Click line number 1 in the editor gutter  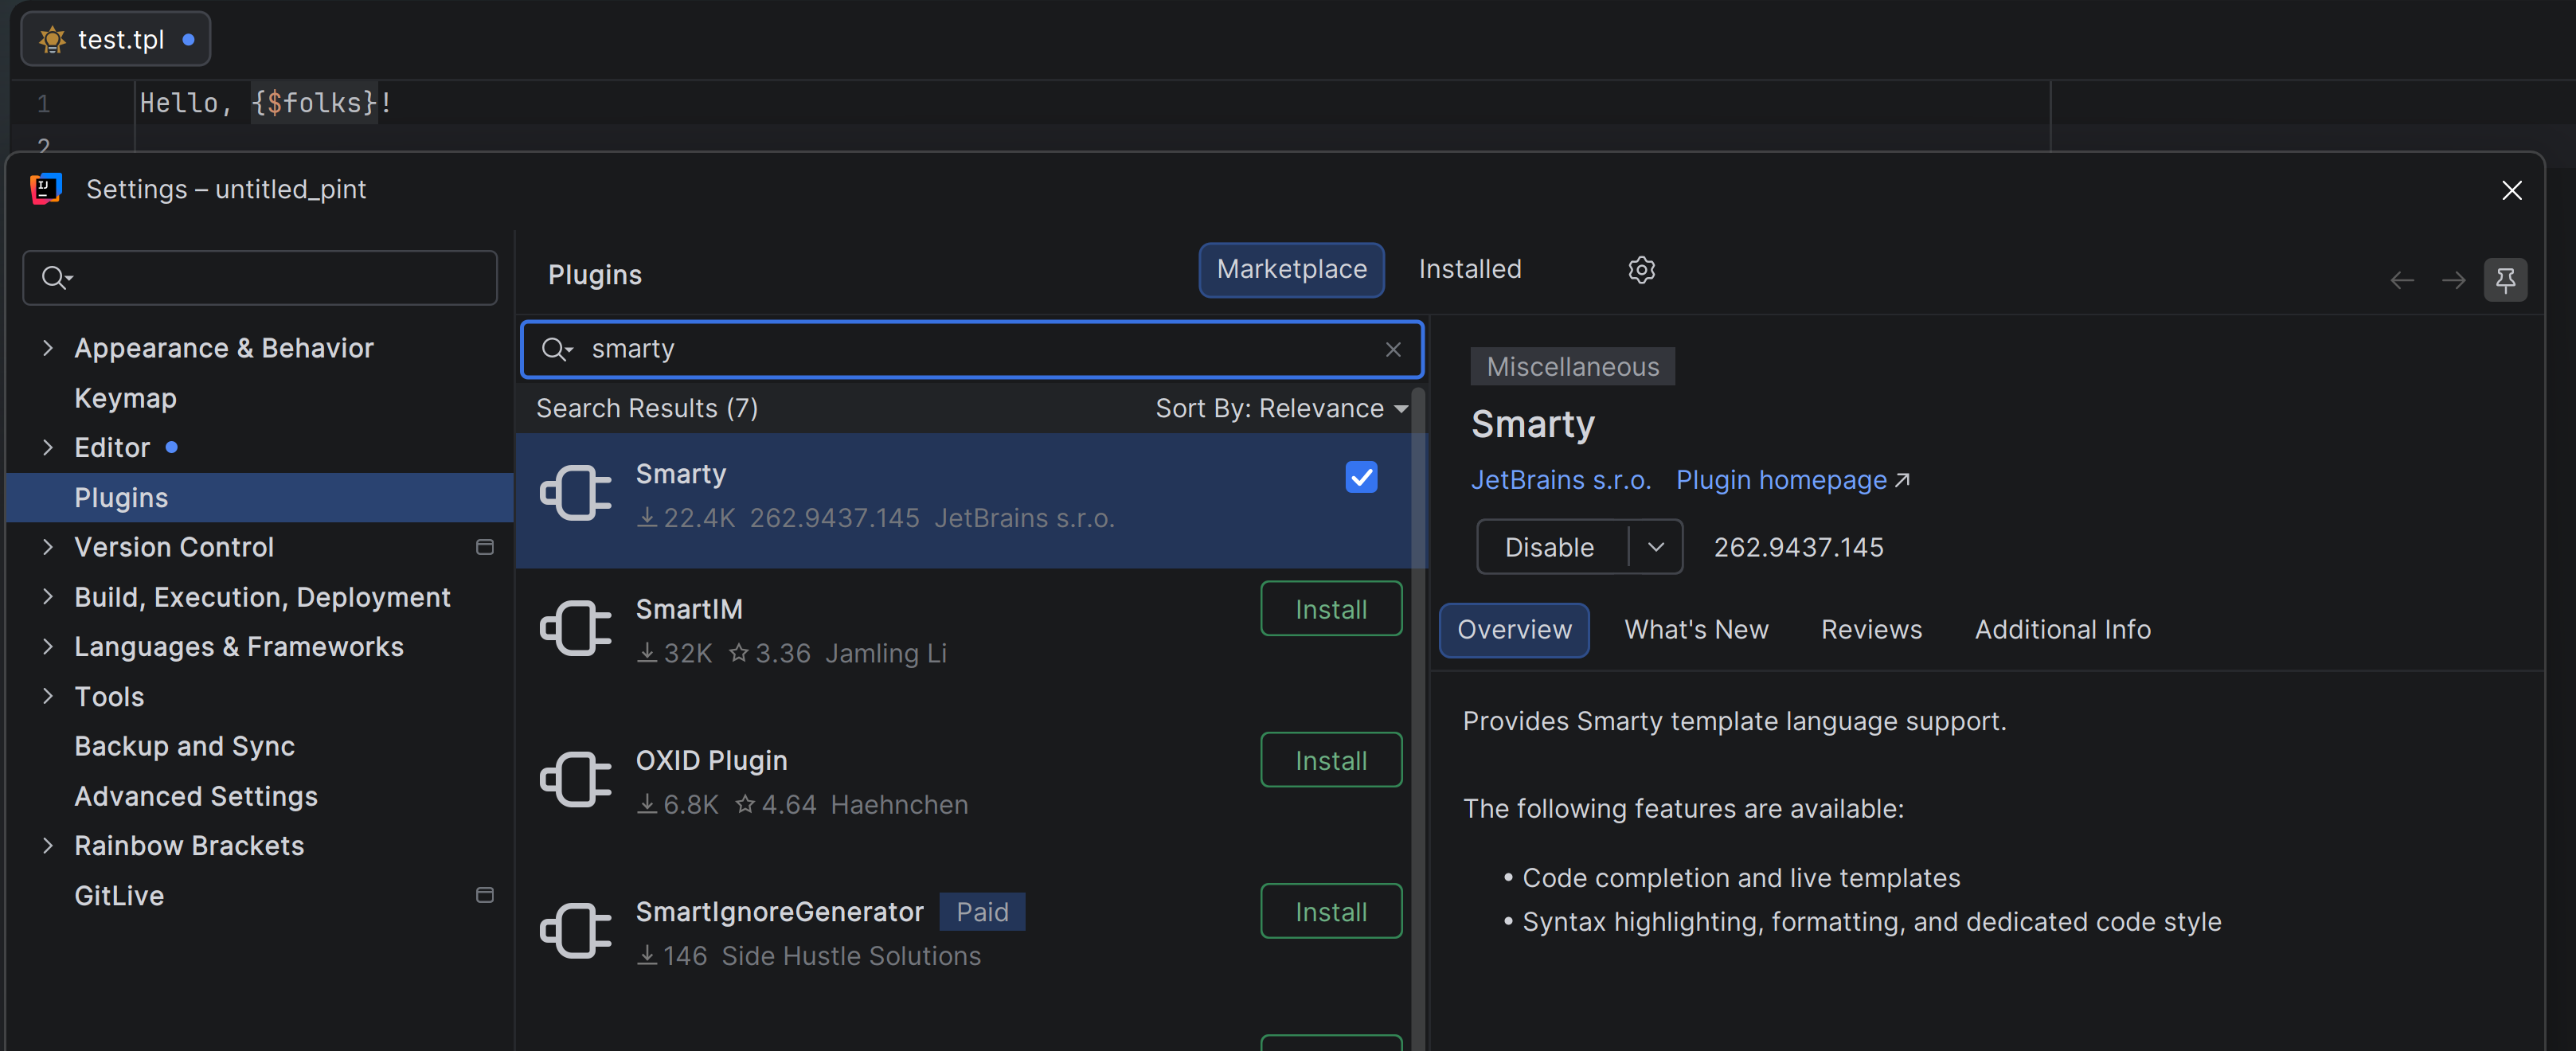click(43, 103)
